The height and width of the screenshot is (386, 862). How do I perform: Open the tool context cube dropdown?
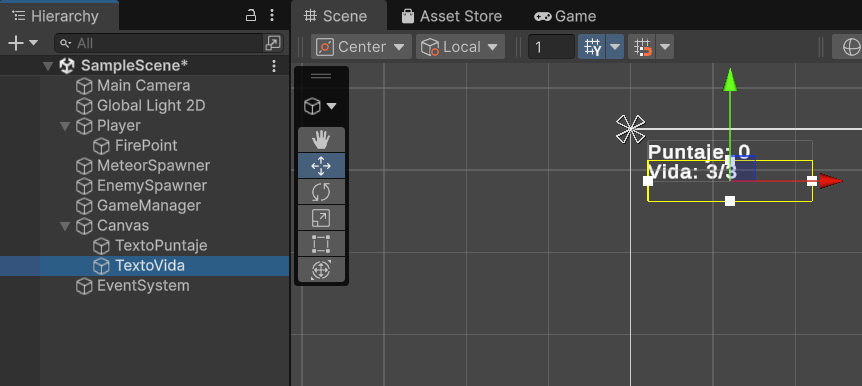321,106
